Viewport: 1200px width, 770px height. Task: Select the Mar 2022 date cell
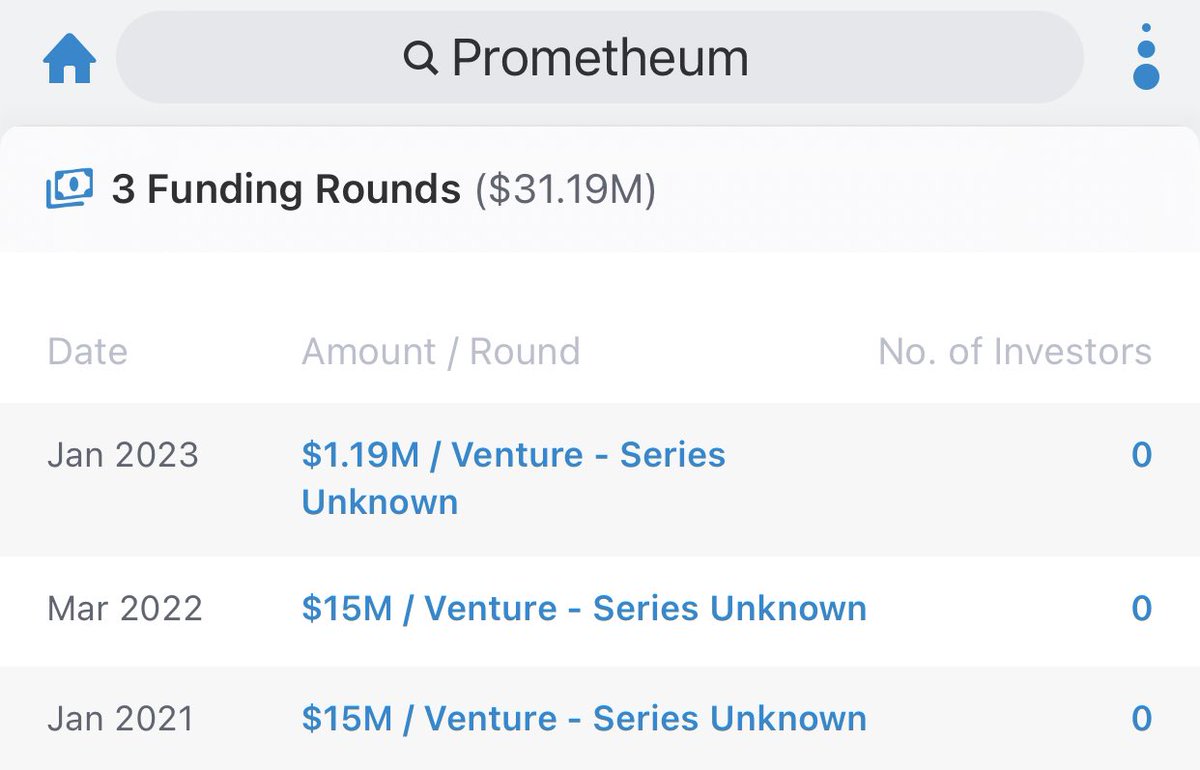click(x=125, y=609)
